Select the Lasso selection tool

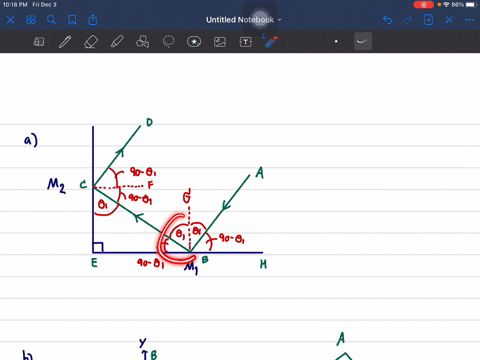[x=168, y=42]
